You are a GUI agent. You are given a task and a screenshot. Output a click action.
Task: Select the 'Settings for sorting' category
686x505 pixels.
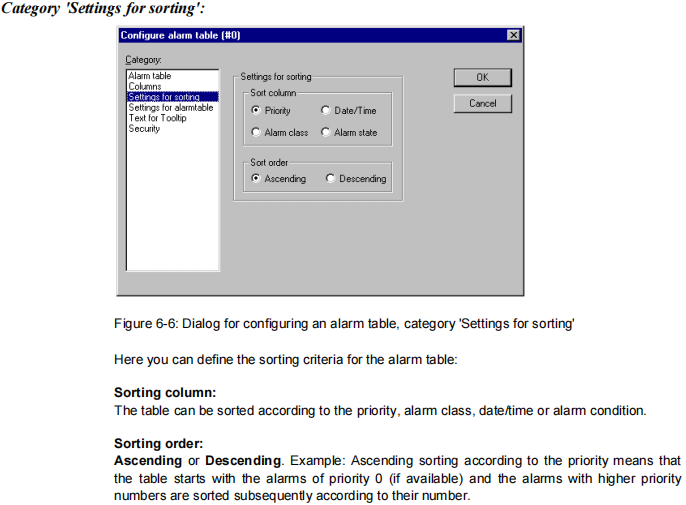(x=164, y=97)
